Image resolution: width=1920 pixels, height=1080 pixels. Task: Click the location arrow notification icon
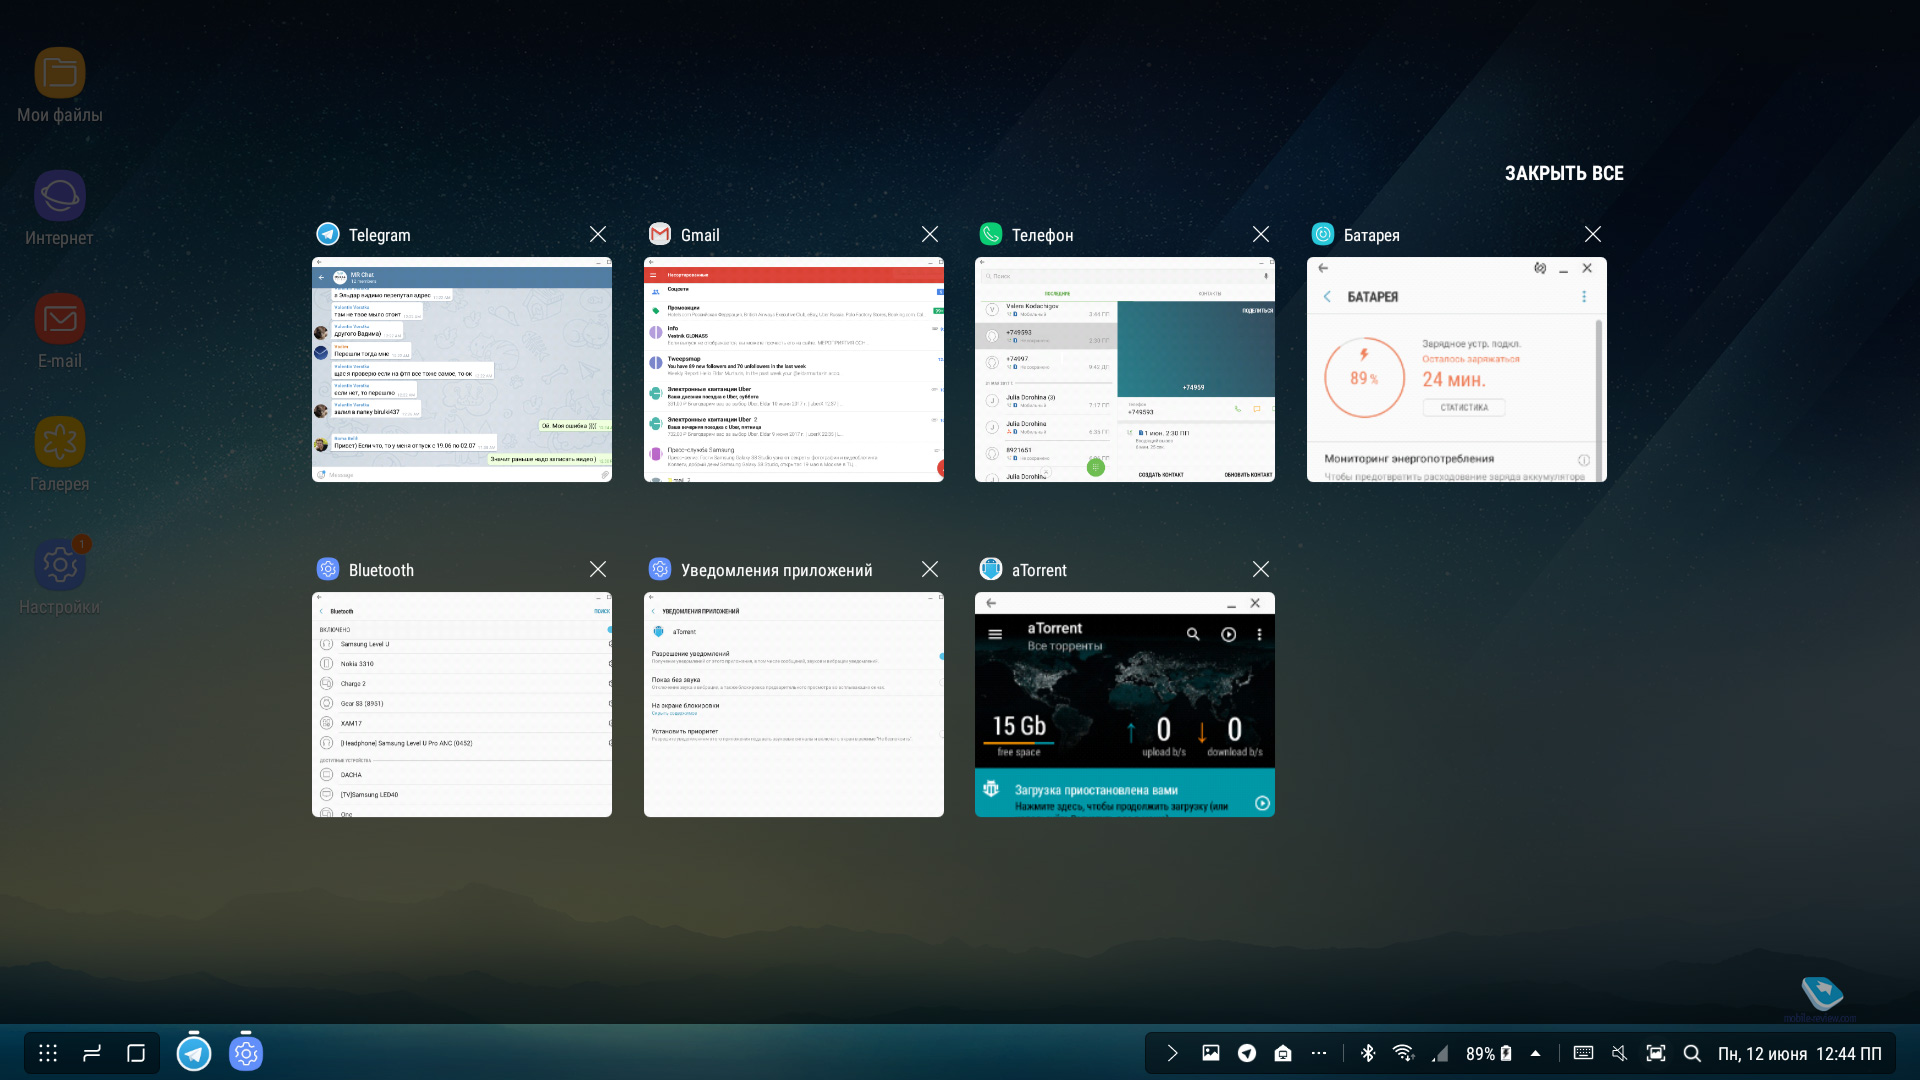1247,1053
